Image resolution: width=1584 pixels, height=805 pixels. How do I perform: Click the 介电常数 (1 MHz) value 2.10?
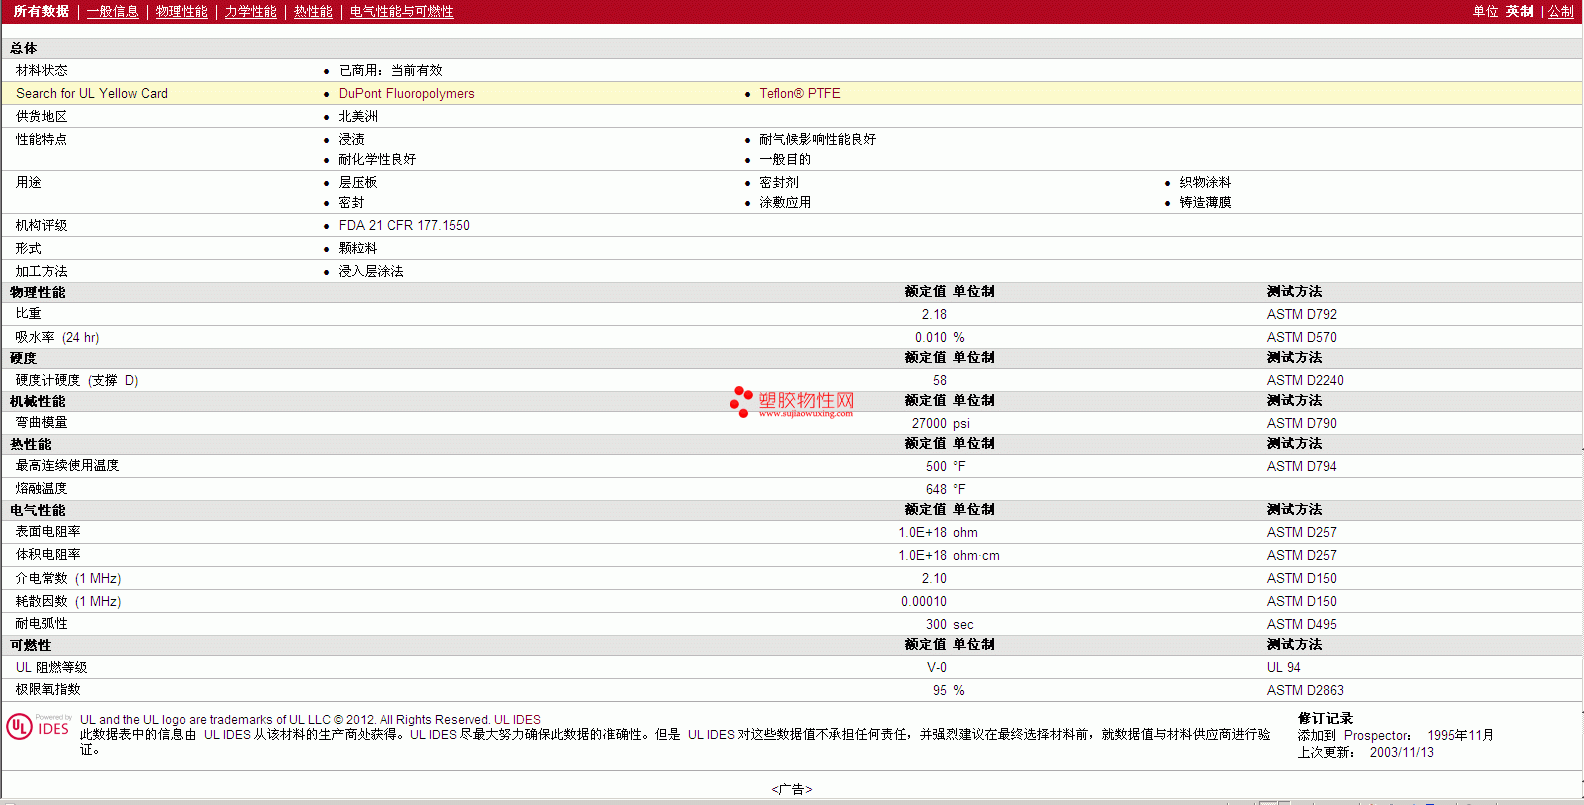[x=934, y=578]
